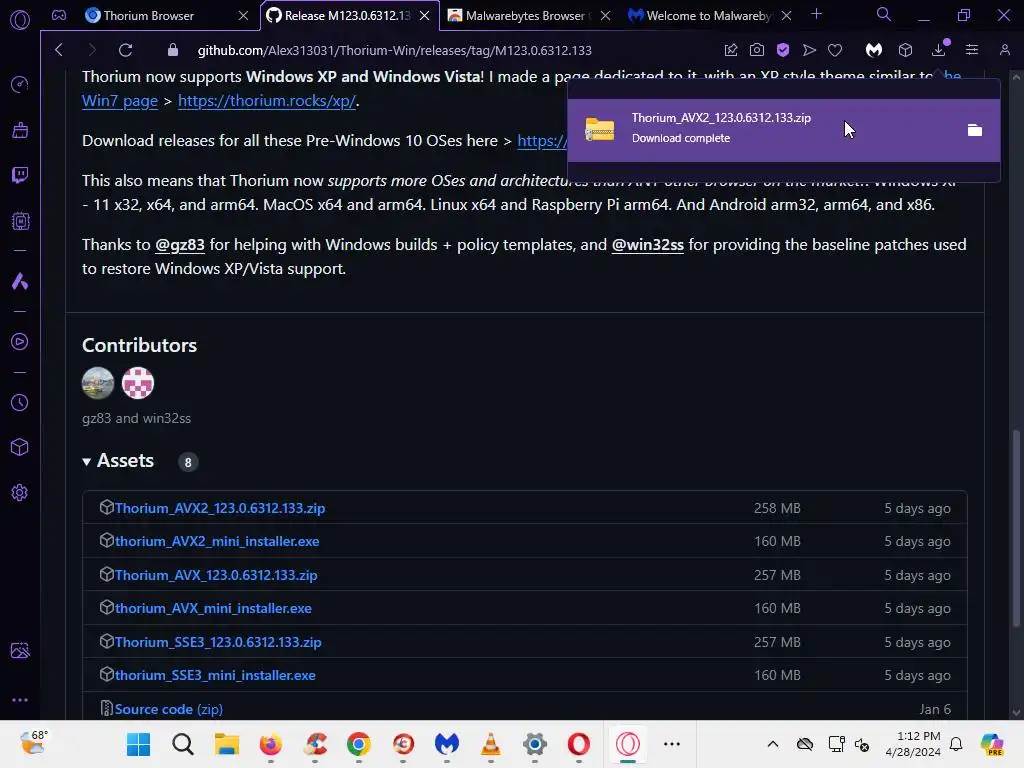Take a snapshot with camera icon
This screenshot has height=768, width=1024.
coord(757,50)
